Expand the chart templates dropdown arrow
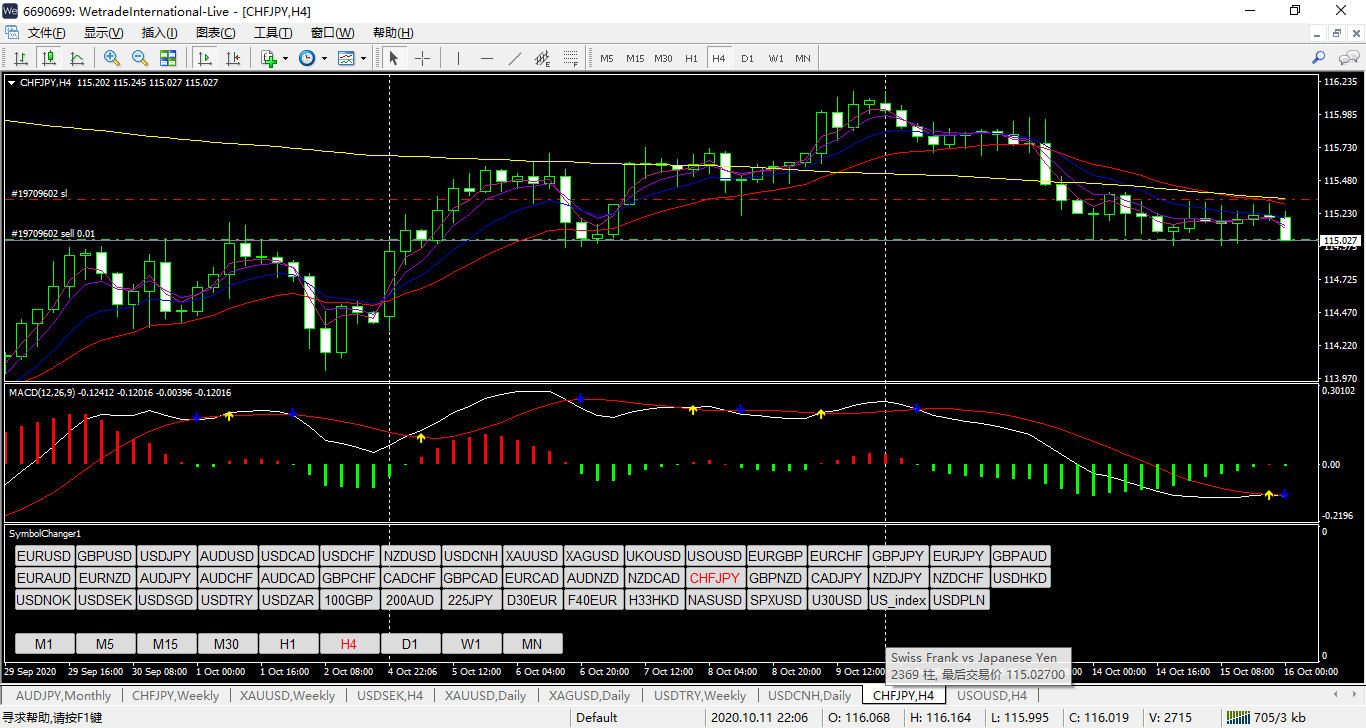Viewport: 1366px width, 728px height. point(363,58)
